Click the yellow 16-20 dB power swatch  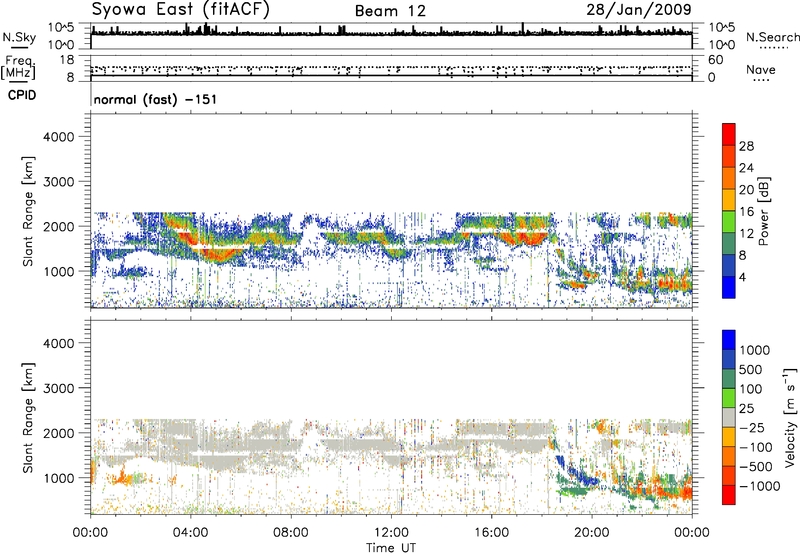pos(729,199)
